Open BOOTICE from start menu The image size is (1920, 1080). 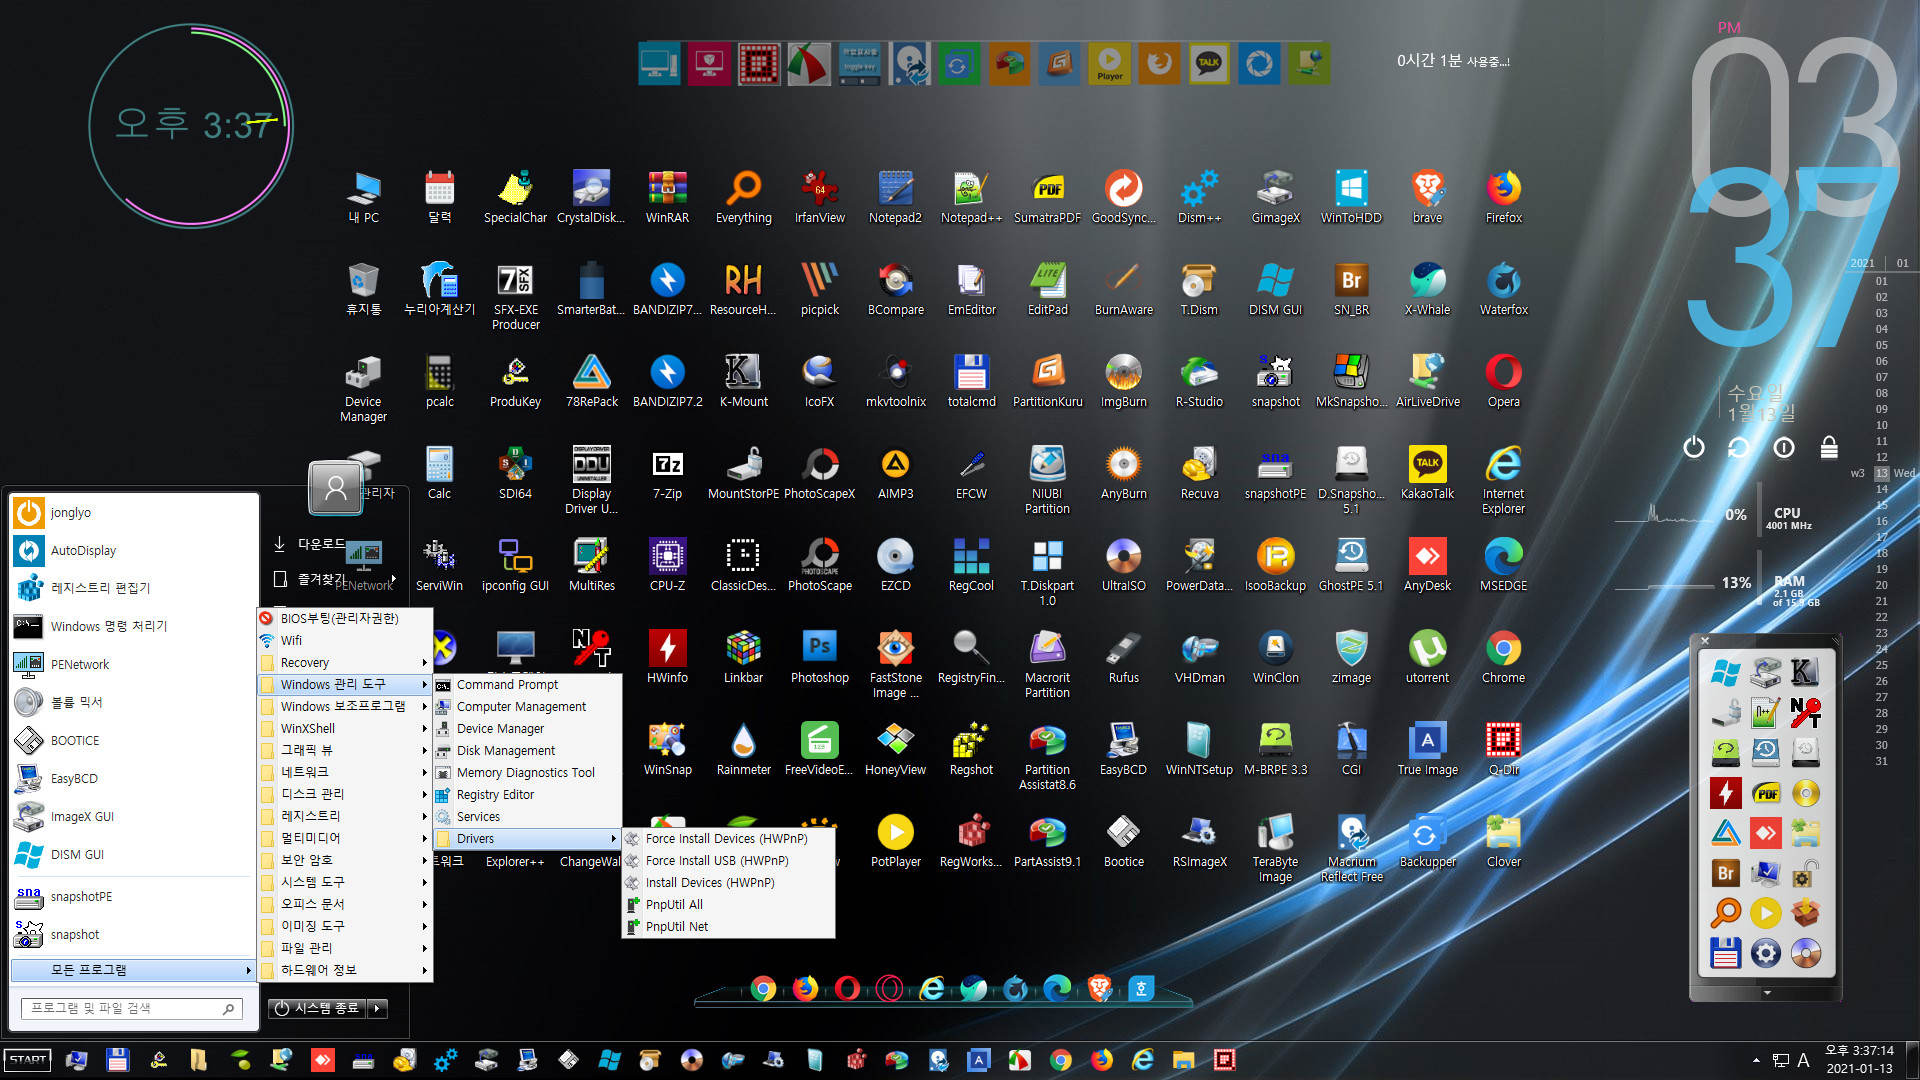point(132,740)
